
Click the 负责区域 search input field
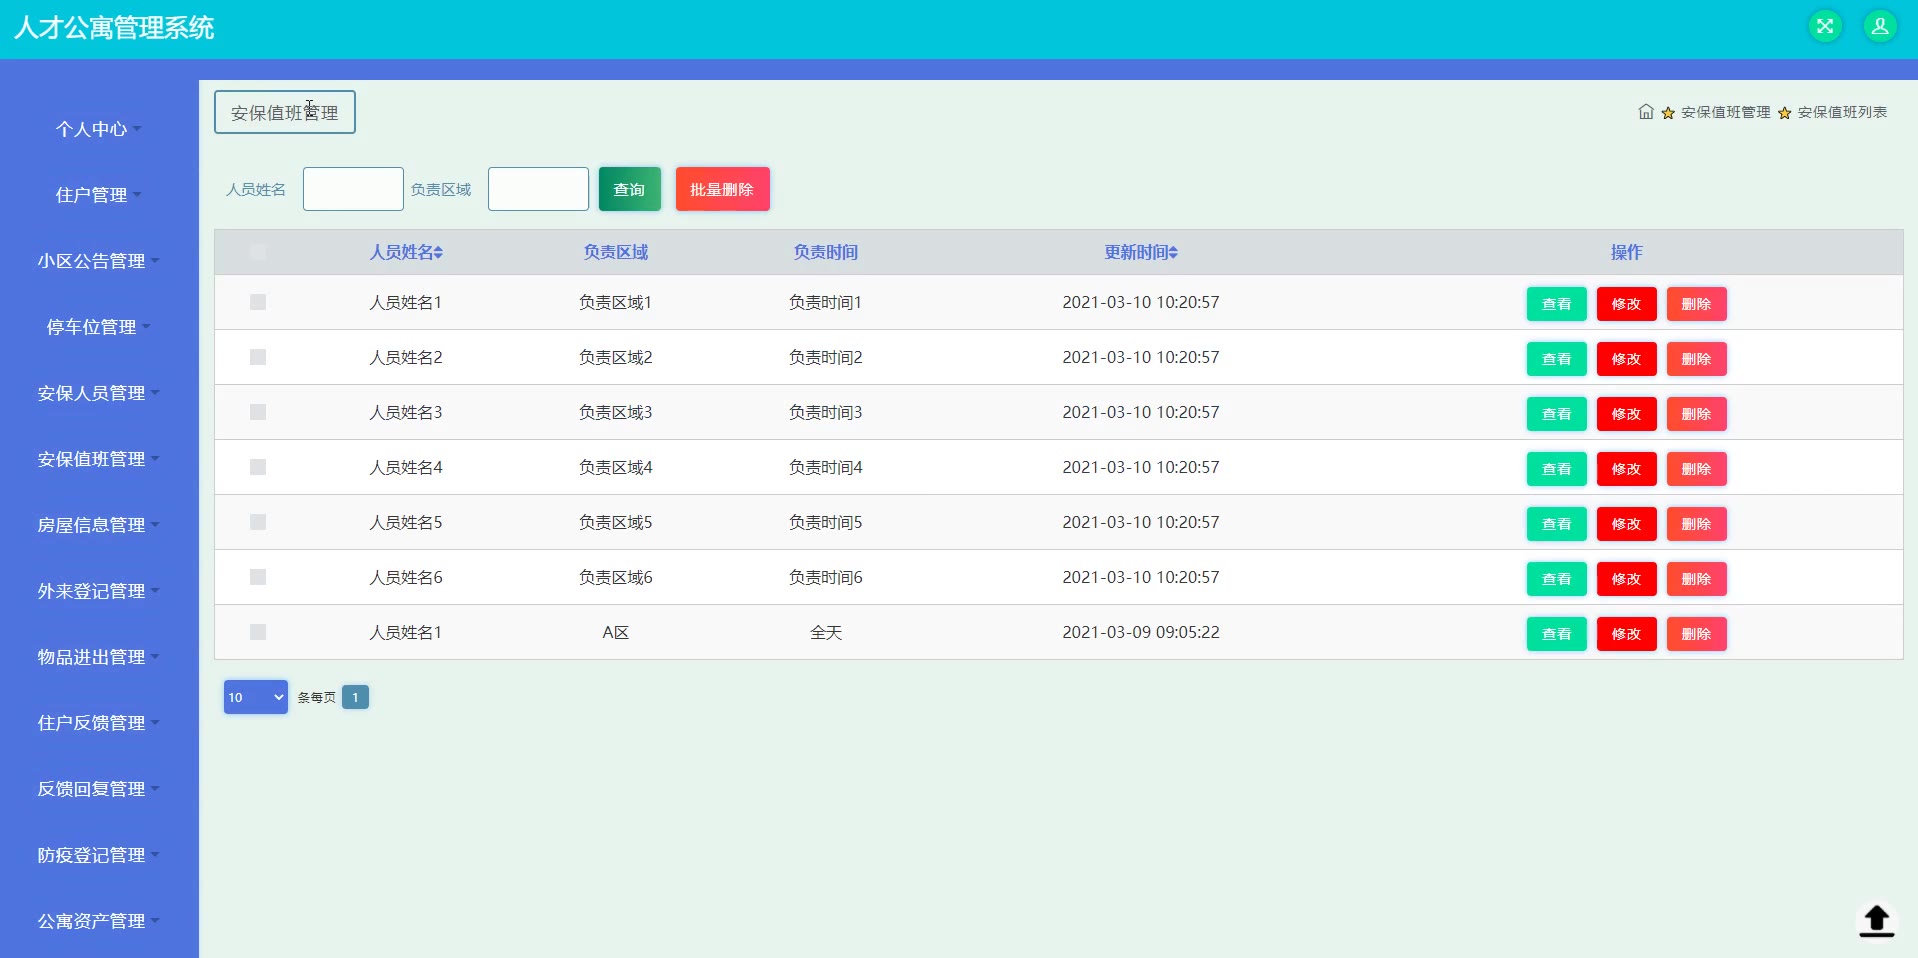tap(538, 189)
